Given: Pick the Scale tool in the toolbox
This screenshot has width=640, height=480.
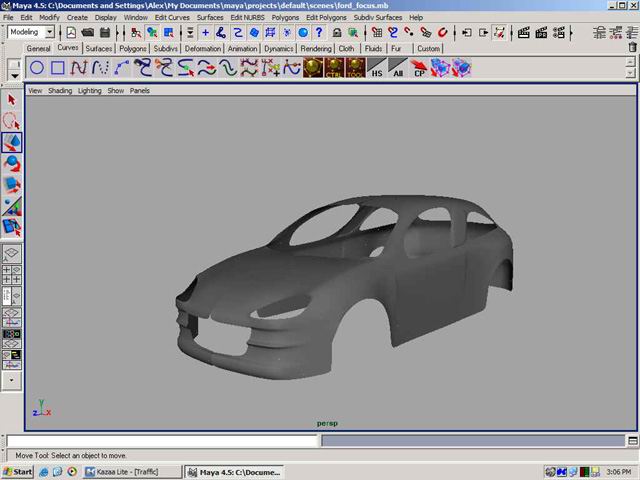Looking at the screenshot, I should 12,185.
